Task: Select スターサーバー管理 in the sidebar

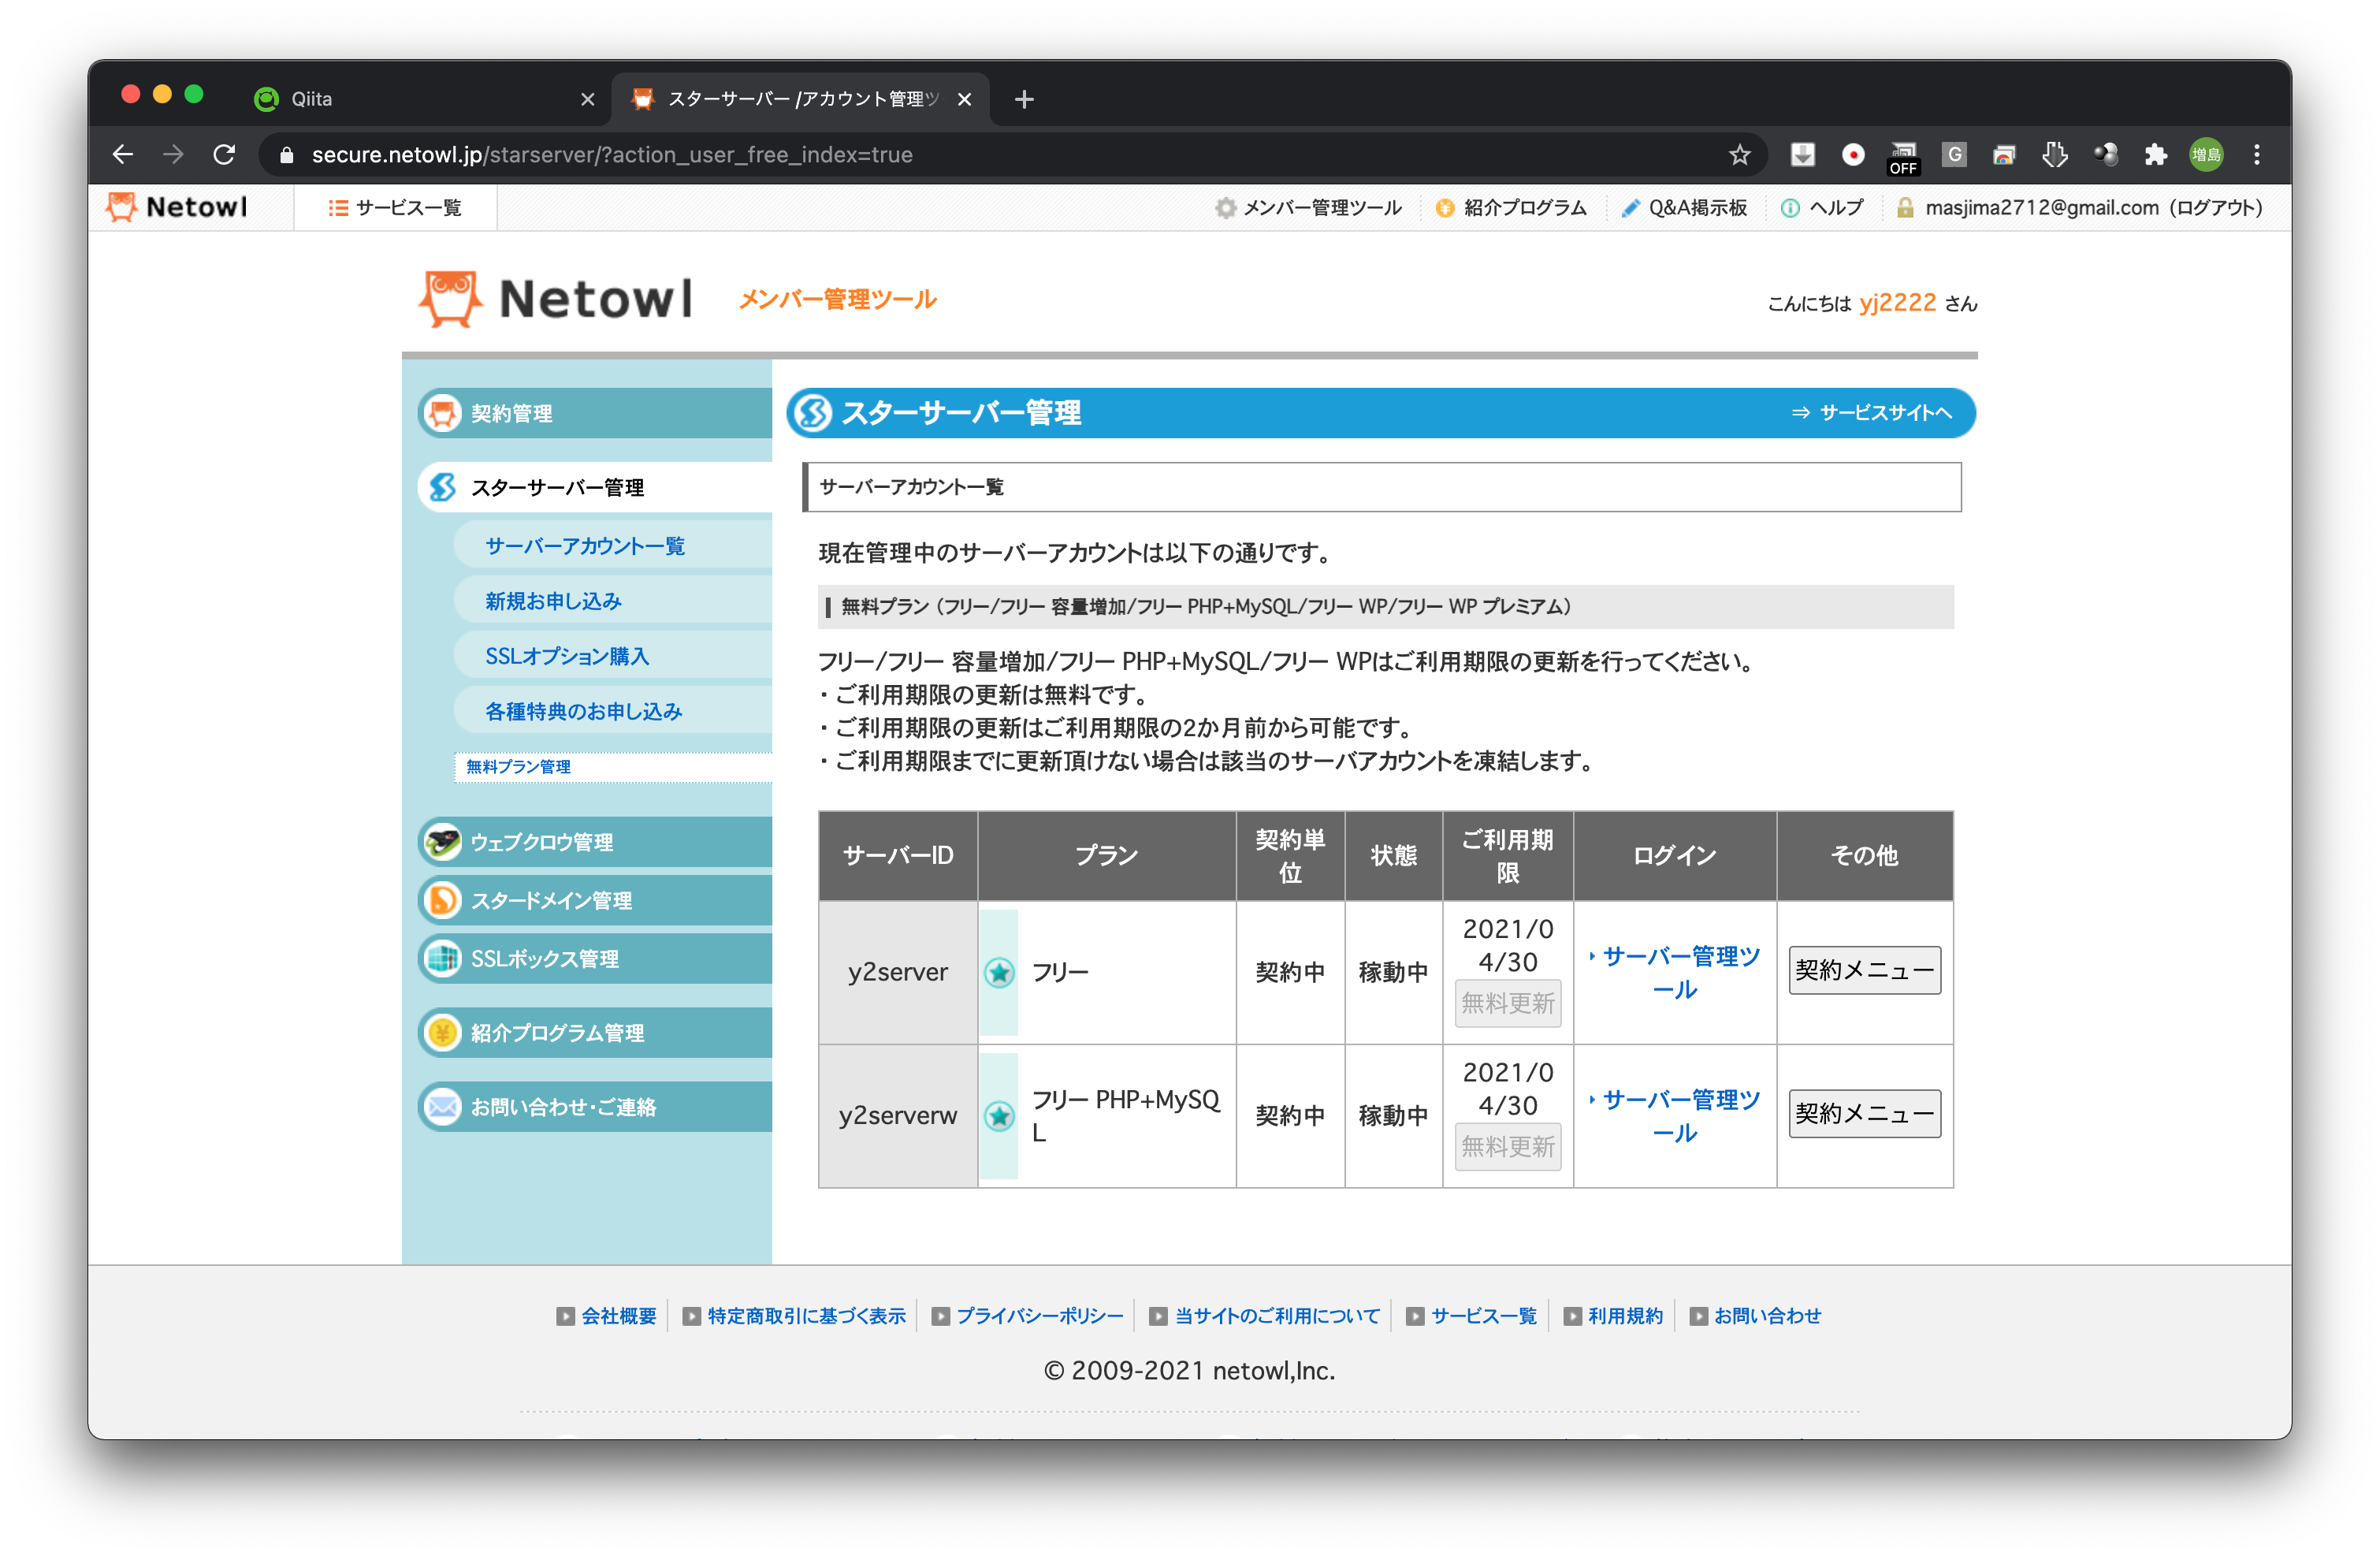Action: 596,487
